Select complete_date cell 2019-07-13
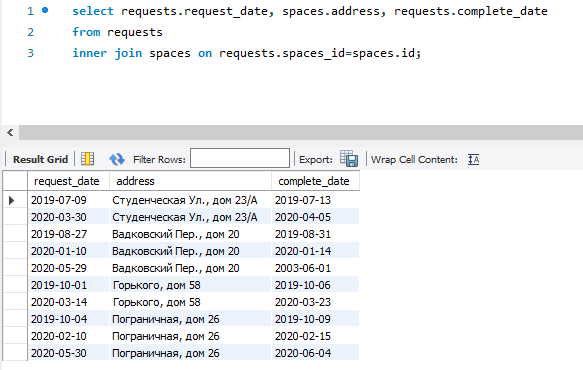 (316, 200)
